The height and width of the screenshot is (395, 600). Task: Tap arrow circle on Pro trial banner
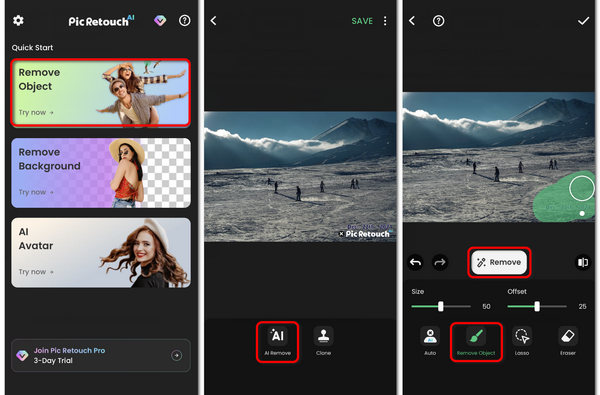pyautogui.click(x=176, y=356)
